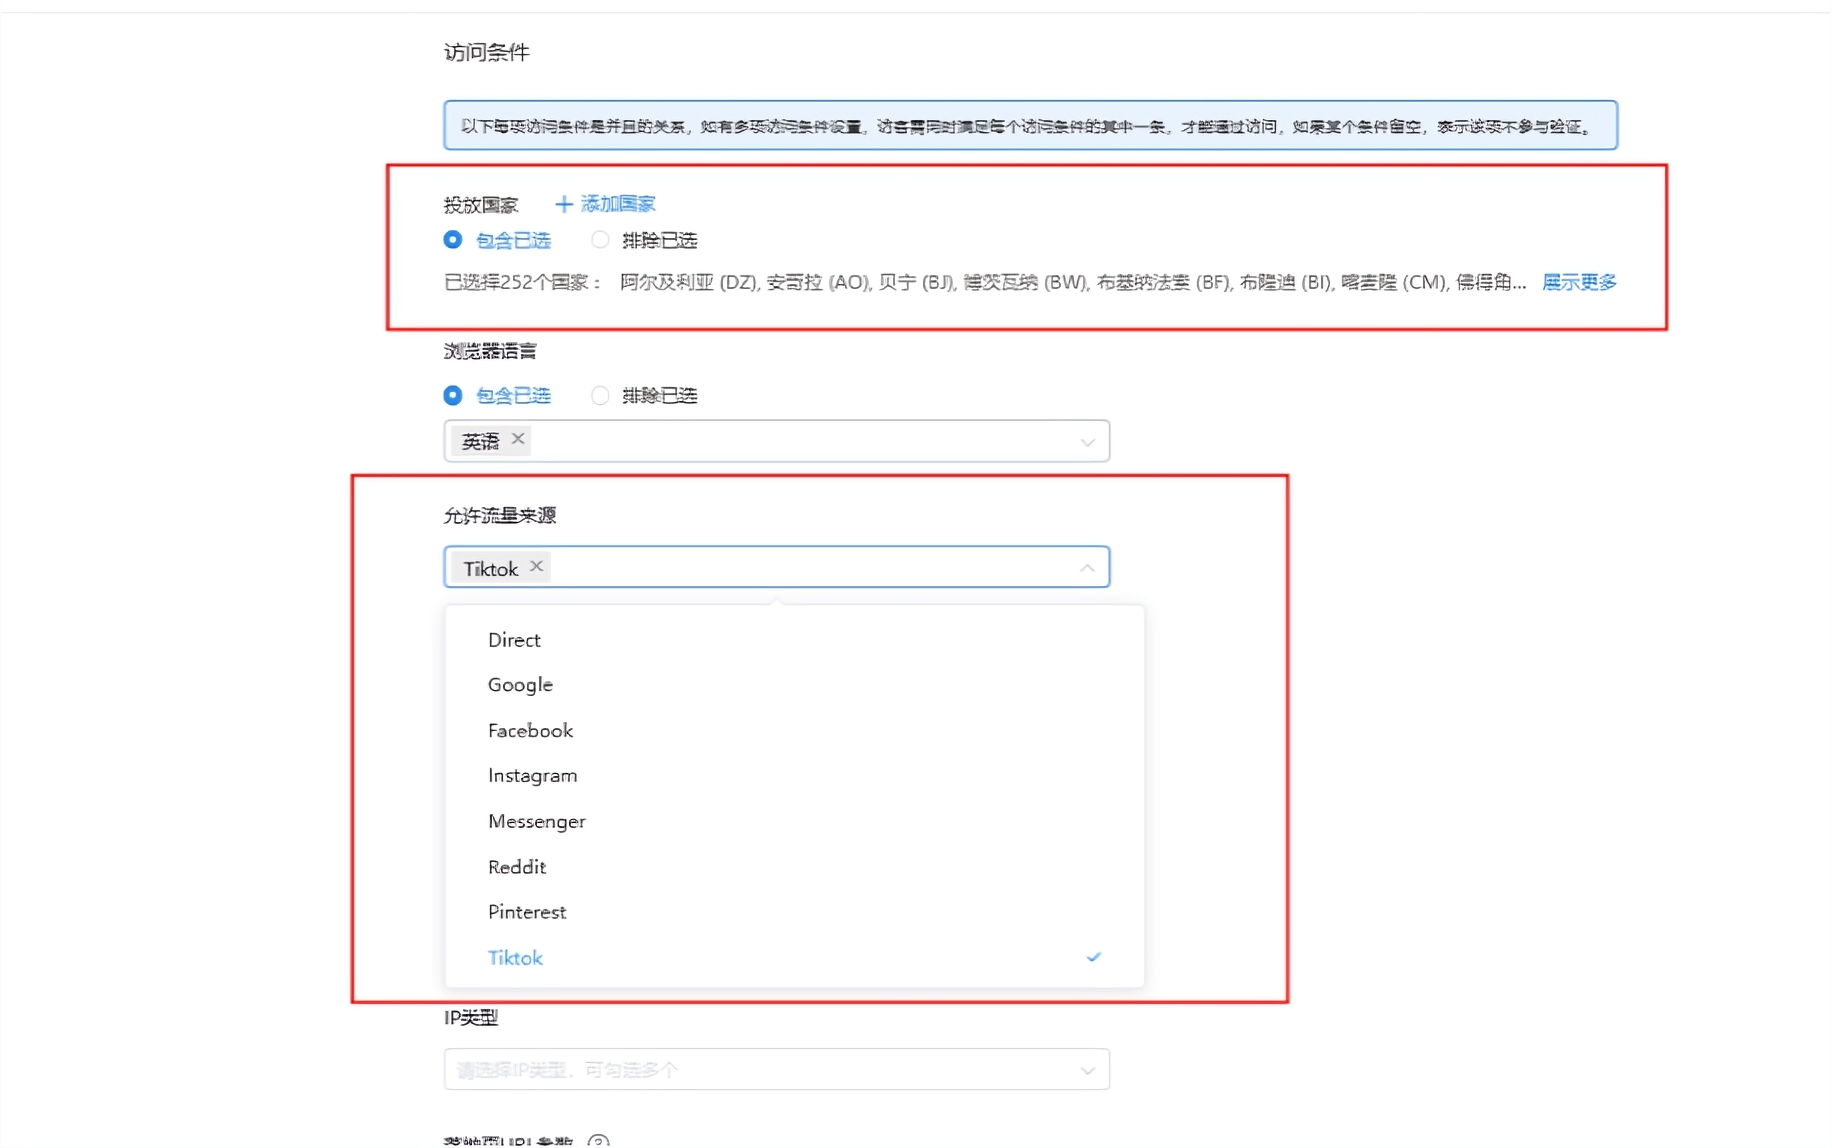The width and height of the screenshot is (1832, 1148).
Task: Deselect the highlighted Tiktok option
Action: click(x=794, y=958)
